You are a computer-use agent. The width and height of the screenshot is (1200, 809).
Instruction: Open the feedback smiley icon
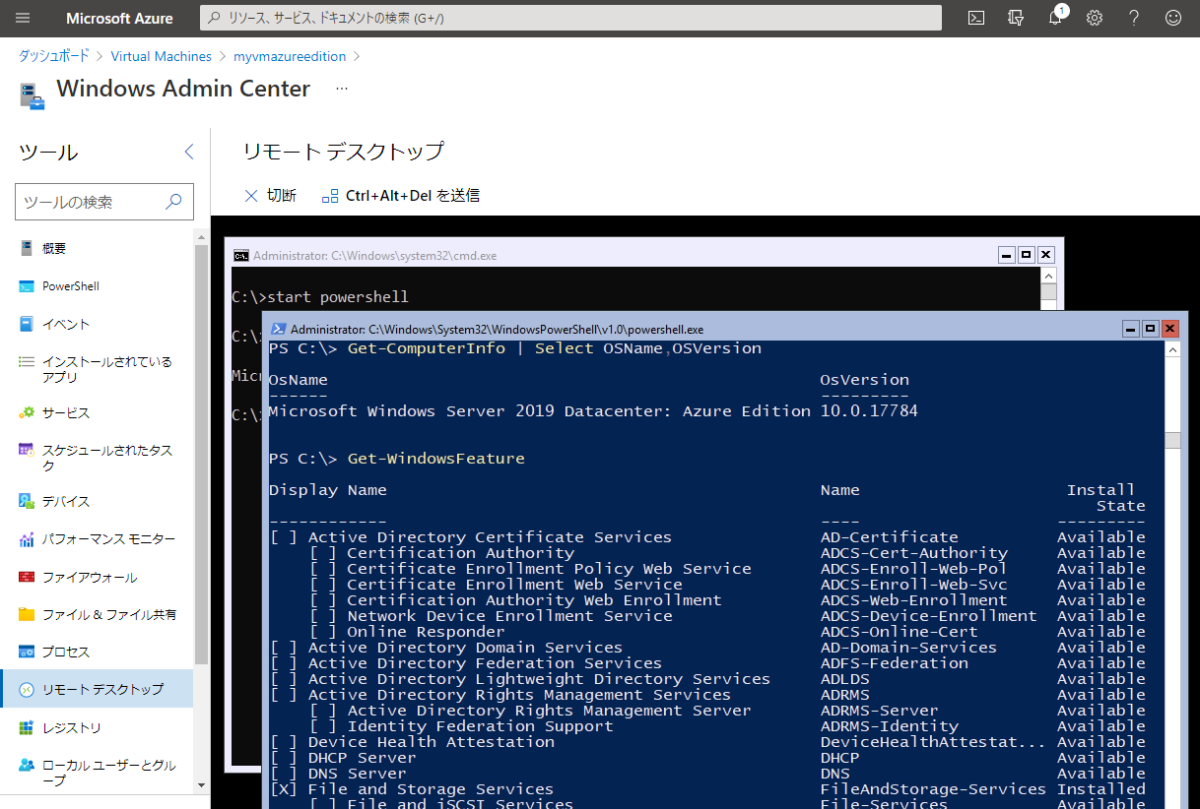(x=1172, y=17)
